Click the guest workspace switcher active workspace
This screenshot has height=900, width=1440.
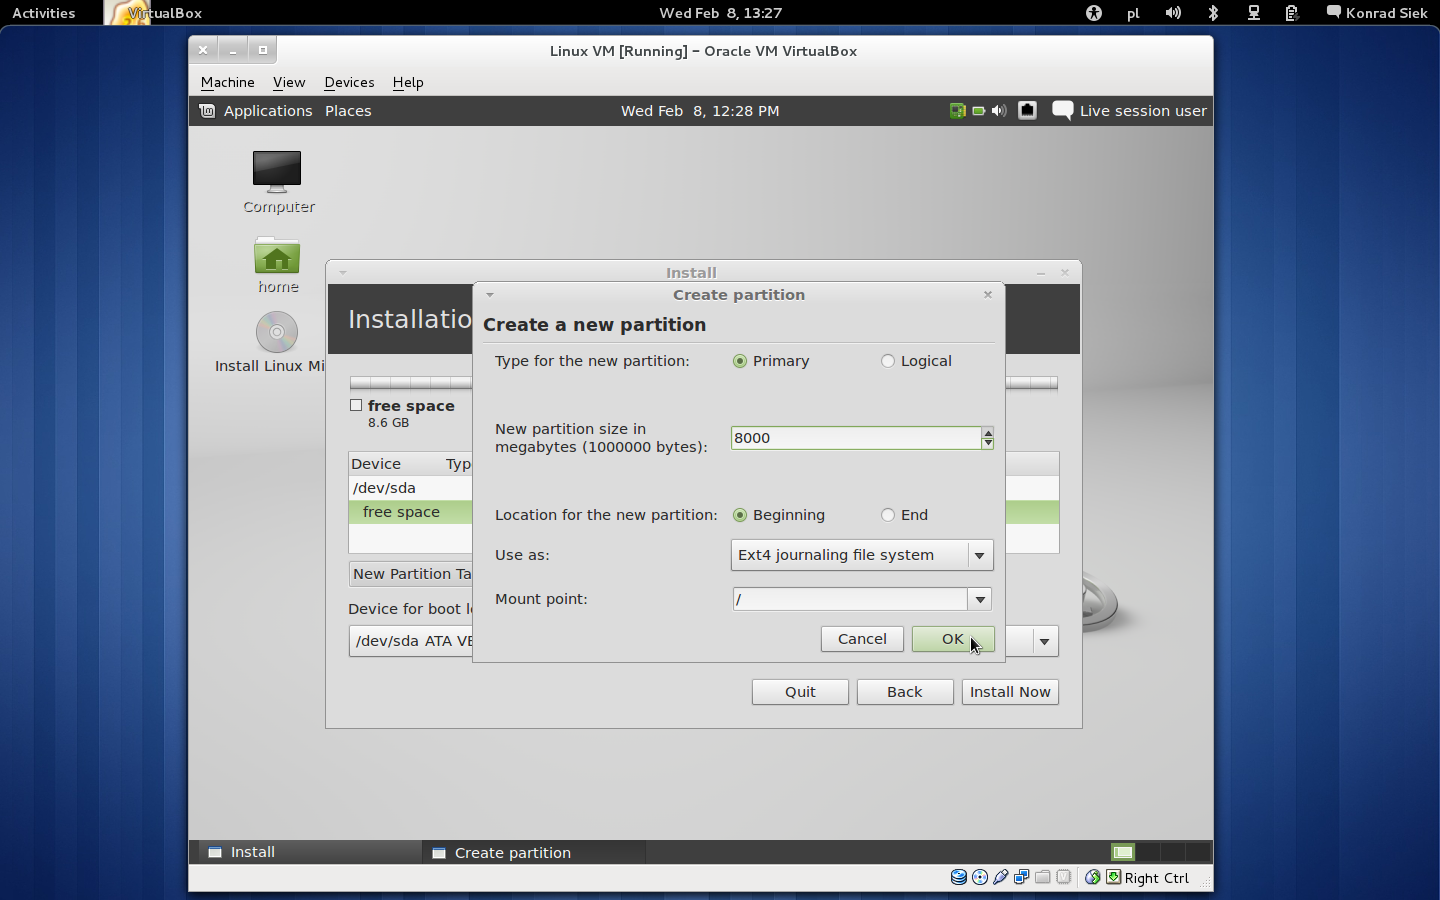pyautogui.click(x=1123, y=852)
